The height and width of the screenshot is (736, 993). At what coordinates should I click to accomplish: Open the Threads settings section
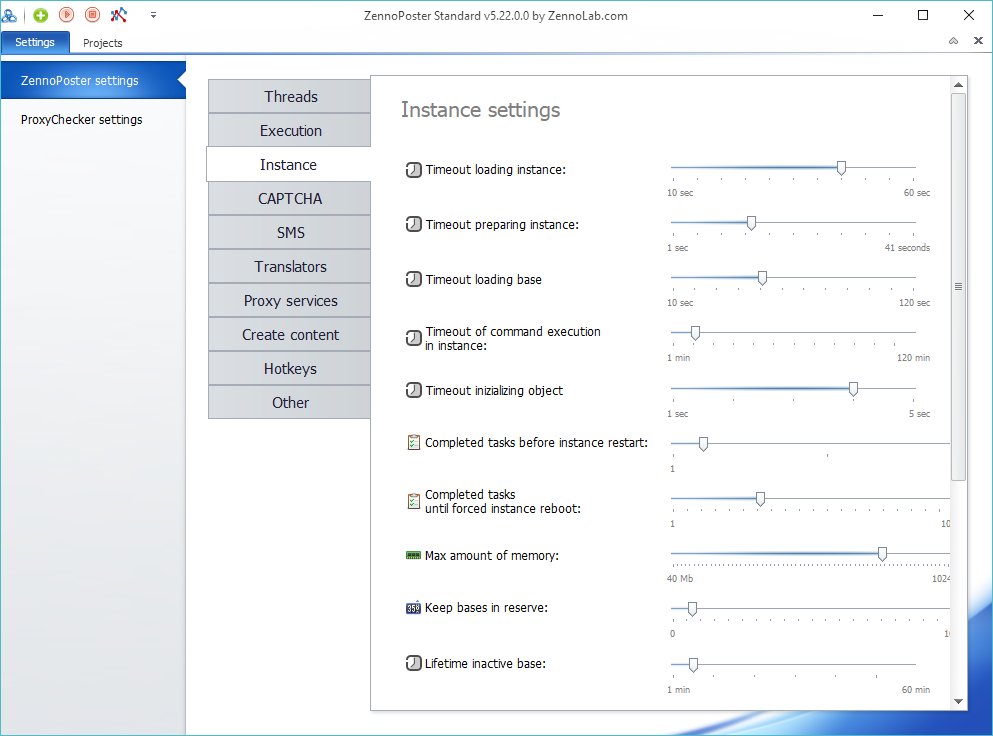(290, 96)
